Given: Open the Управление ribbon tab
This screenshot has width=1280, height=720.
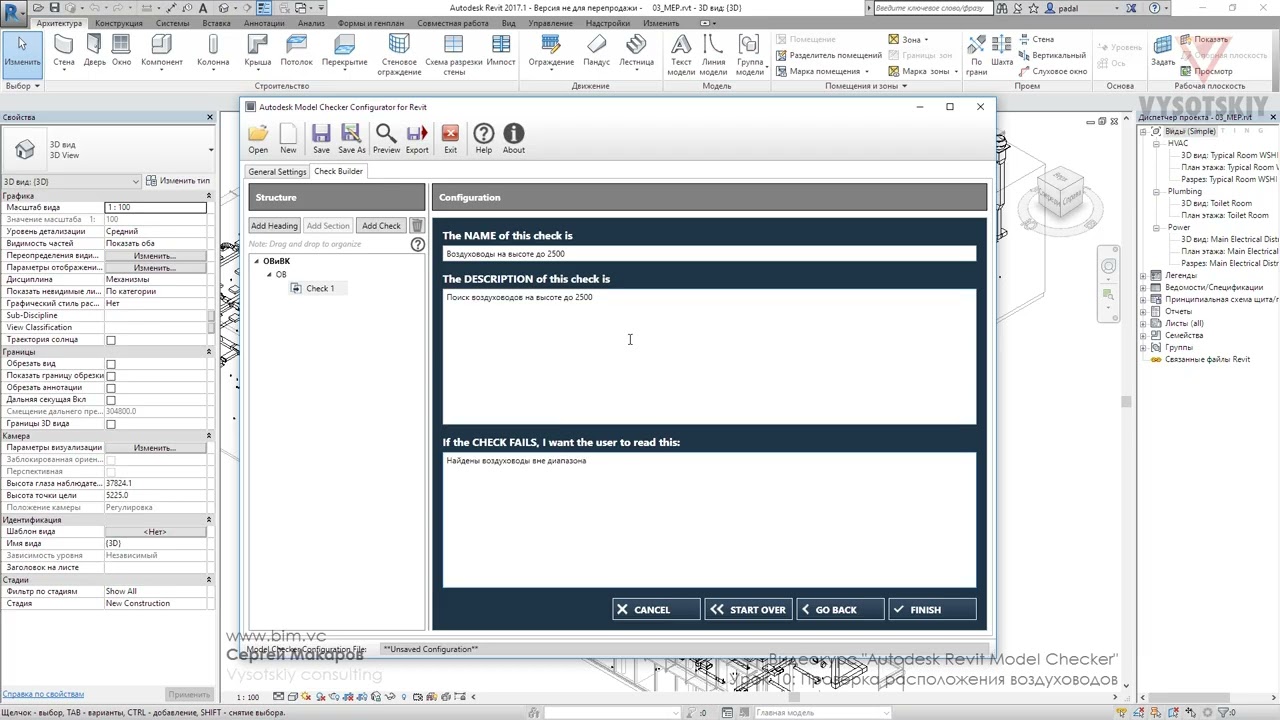Looking at the screenshot, I should (551, 23).
